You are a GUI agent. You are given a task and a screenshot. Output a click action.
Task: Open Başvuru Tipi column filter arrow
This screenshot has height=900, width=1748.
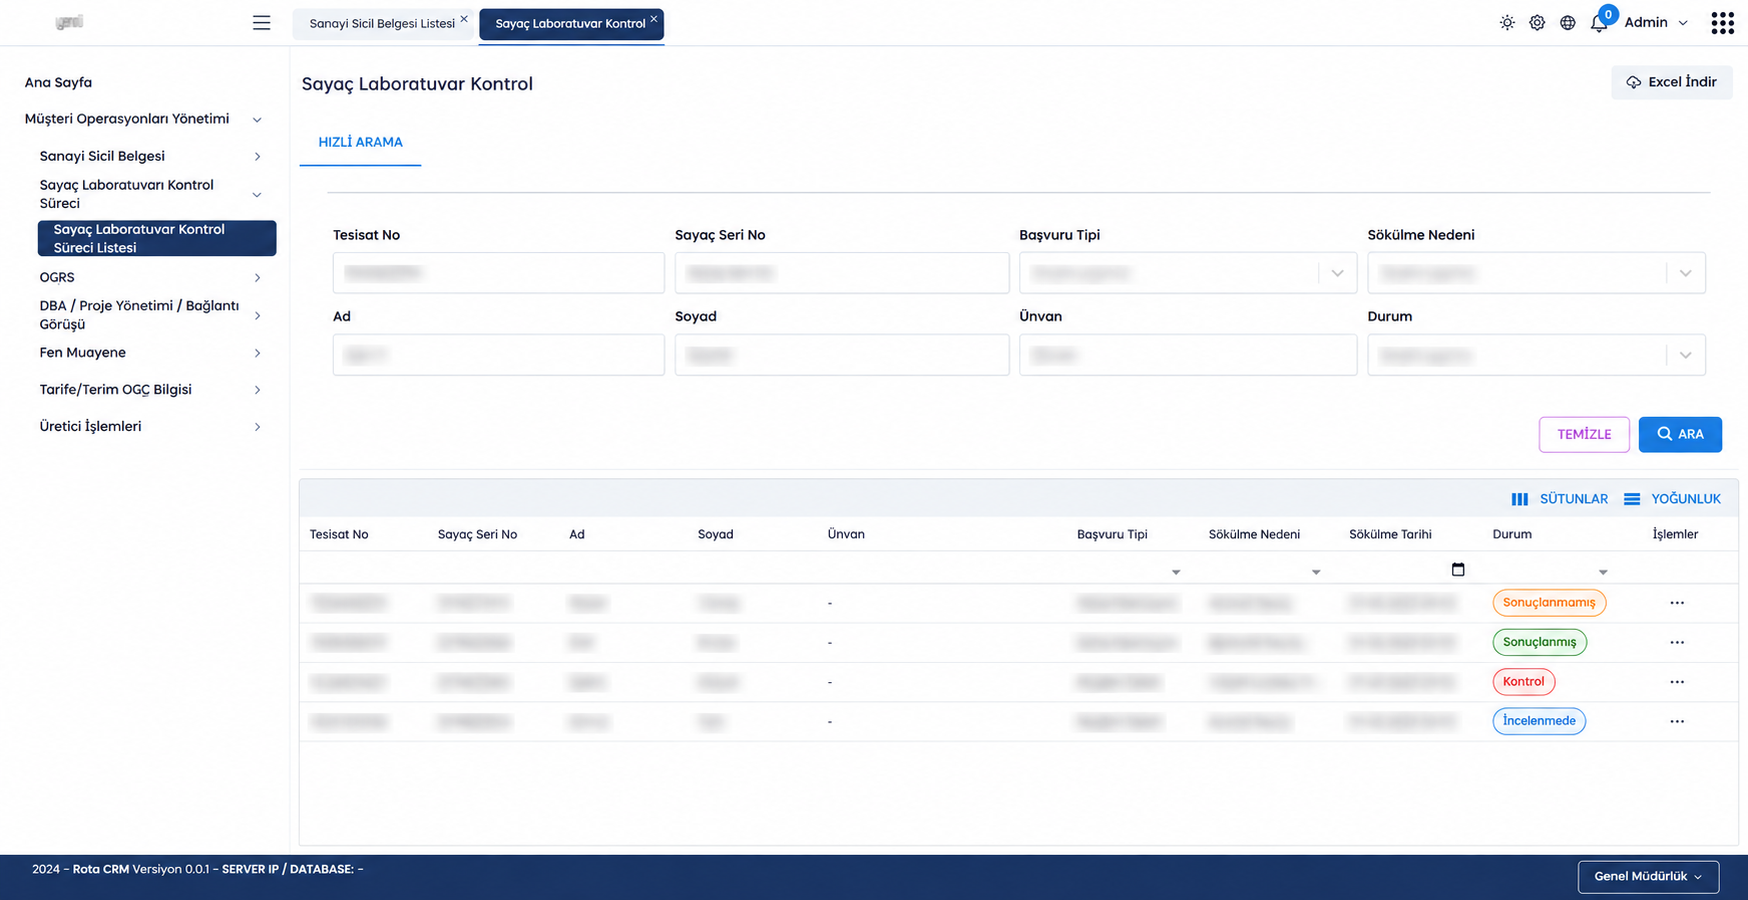click(1176, 572)
